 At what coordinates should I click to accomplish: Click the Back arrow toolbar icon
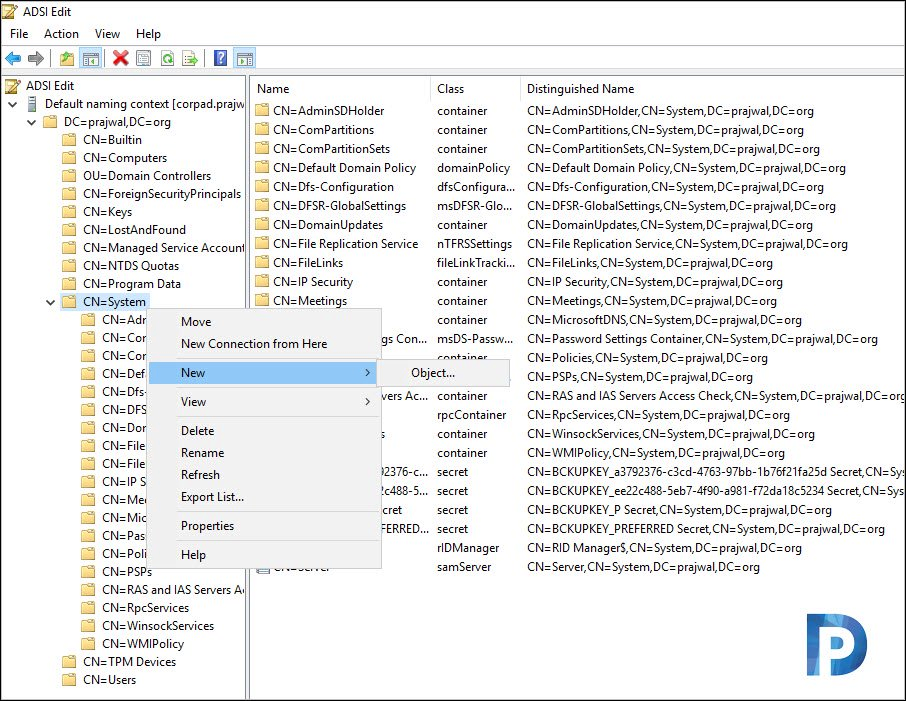point(13,58)
